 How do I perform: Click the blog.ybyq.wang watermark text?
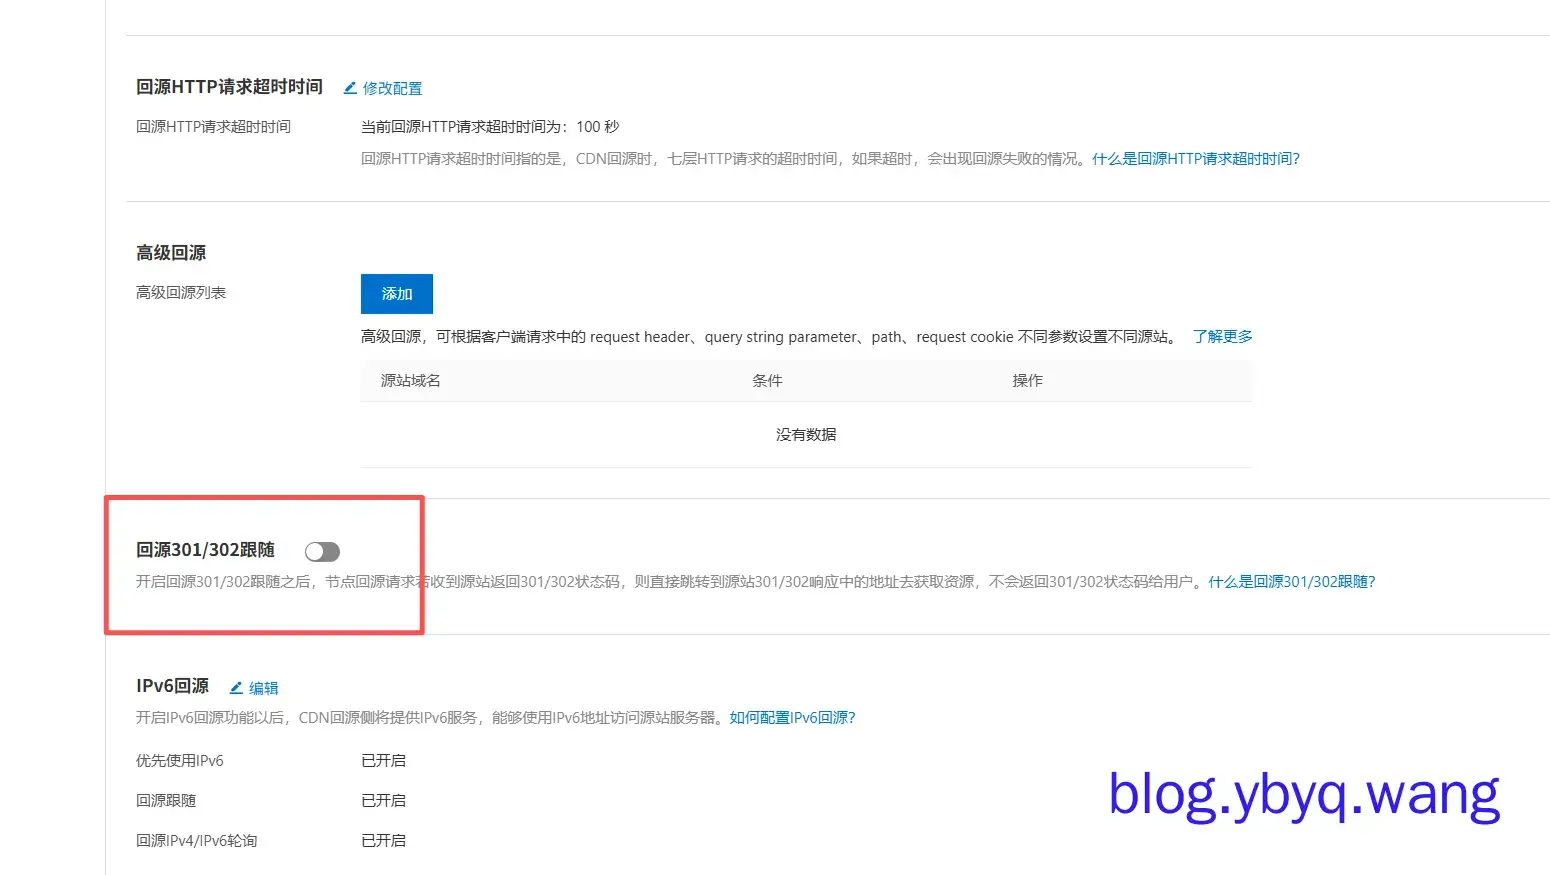1304,796
